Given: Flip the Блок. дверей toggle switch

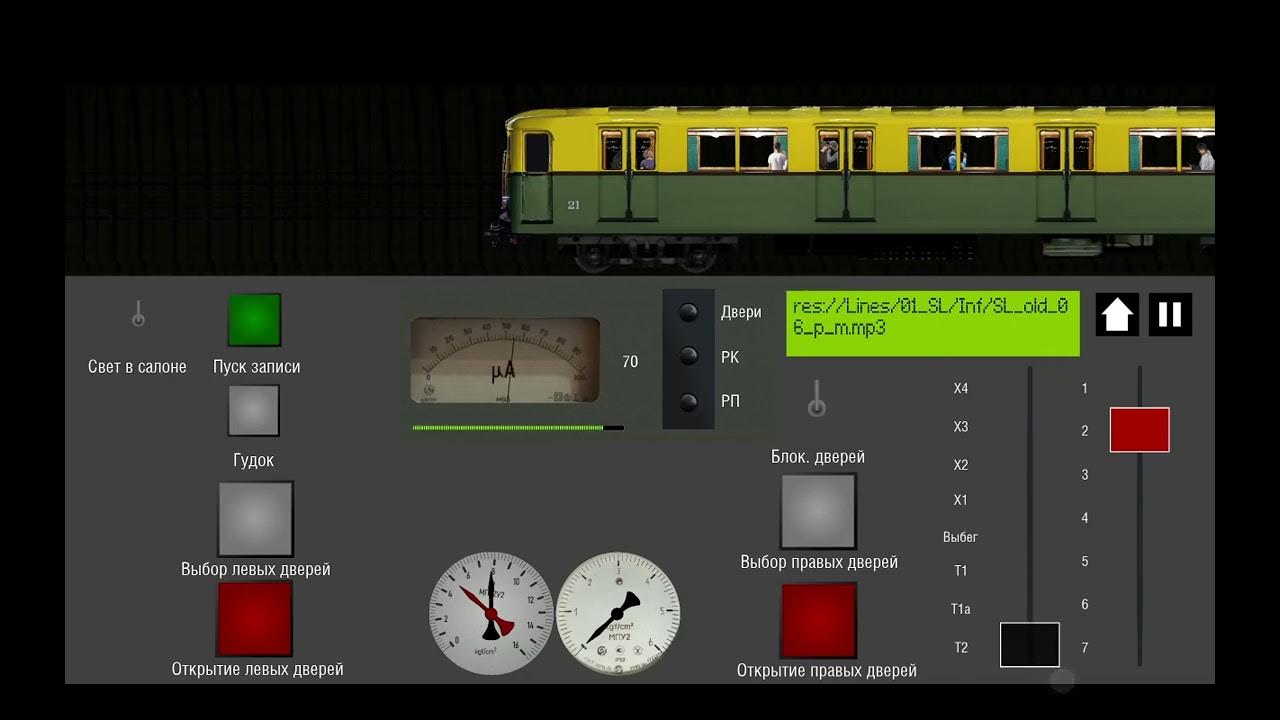Looking at the screenshot, I should pos(816,398).
